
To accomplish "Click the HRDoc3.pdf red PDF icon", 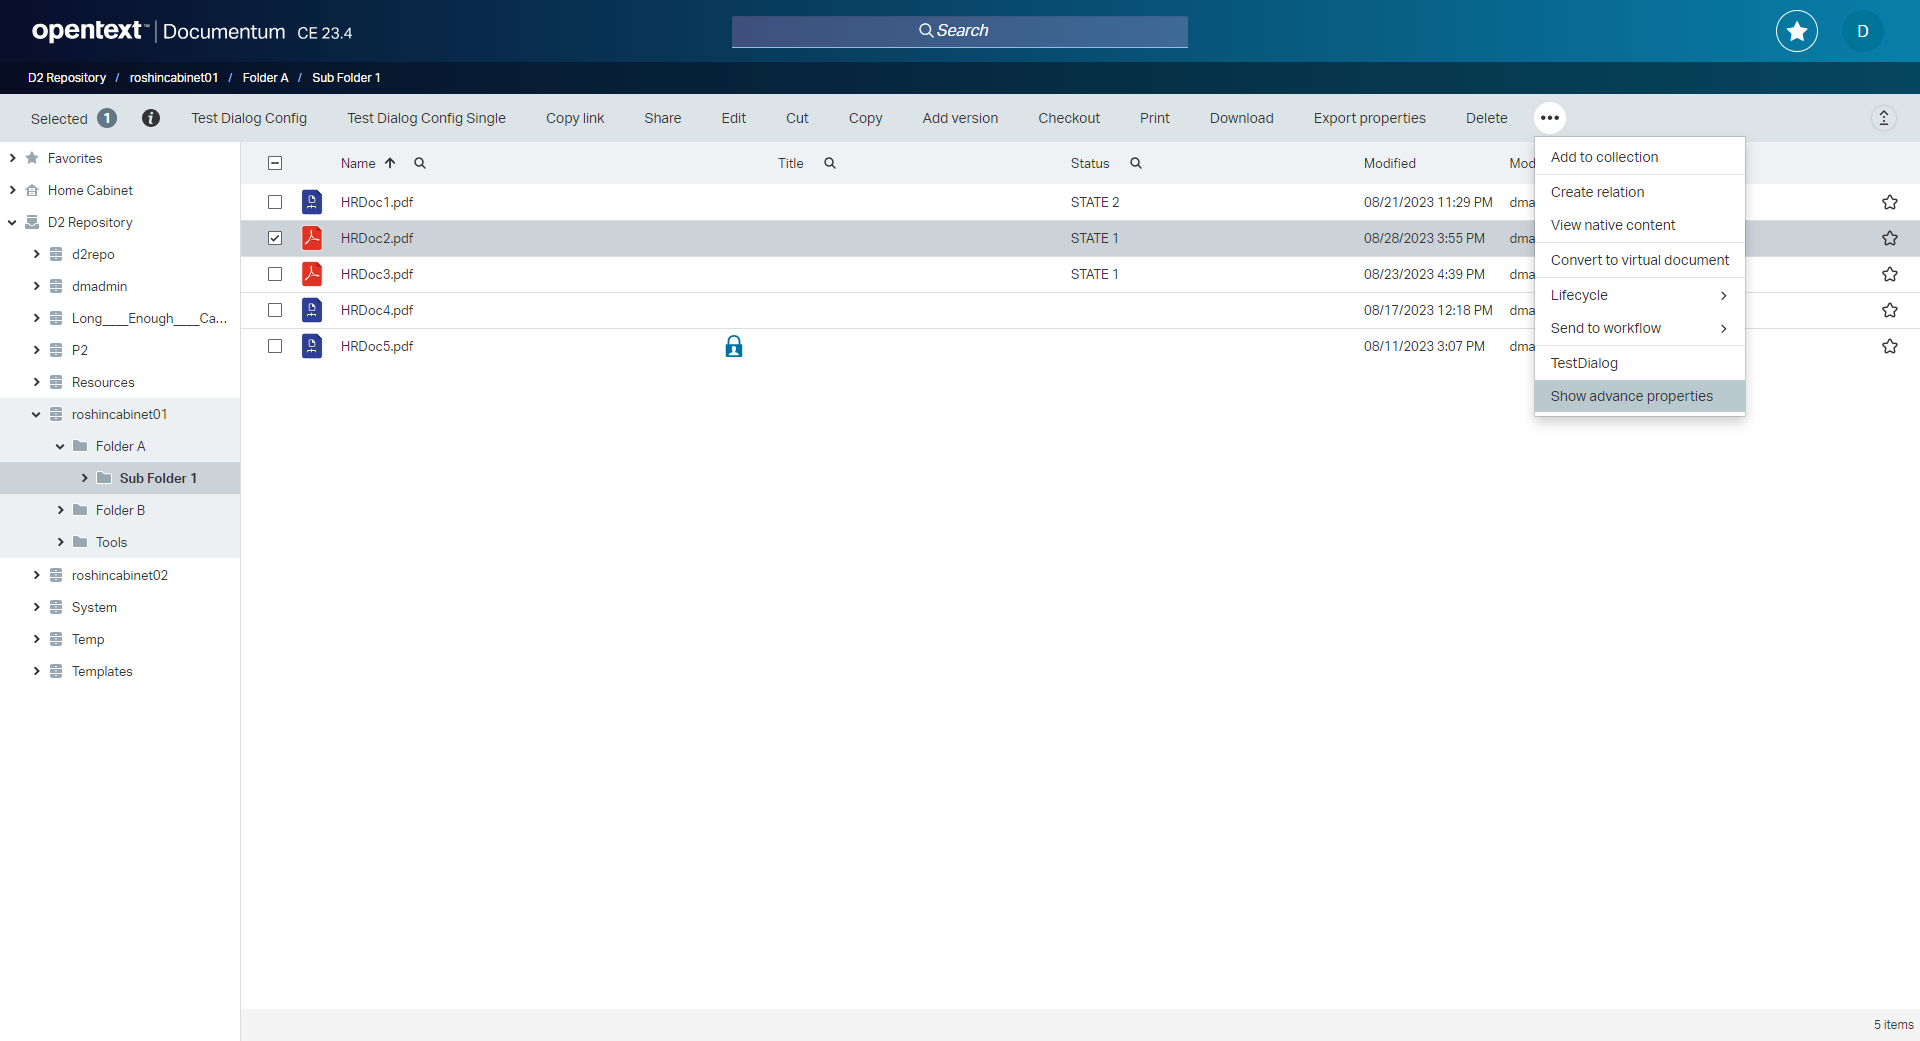I will 312,274.
